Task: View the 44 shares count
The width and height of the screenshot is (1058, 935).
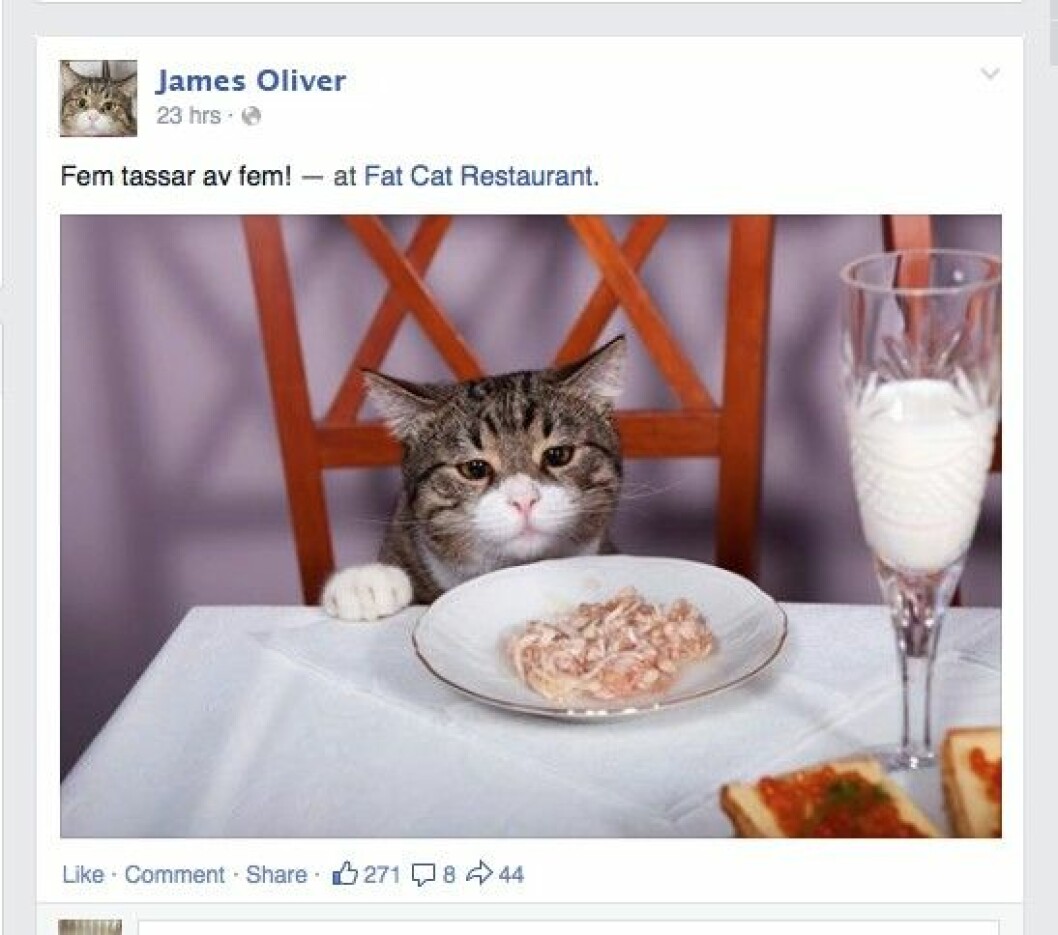Action: [511, 874]
